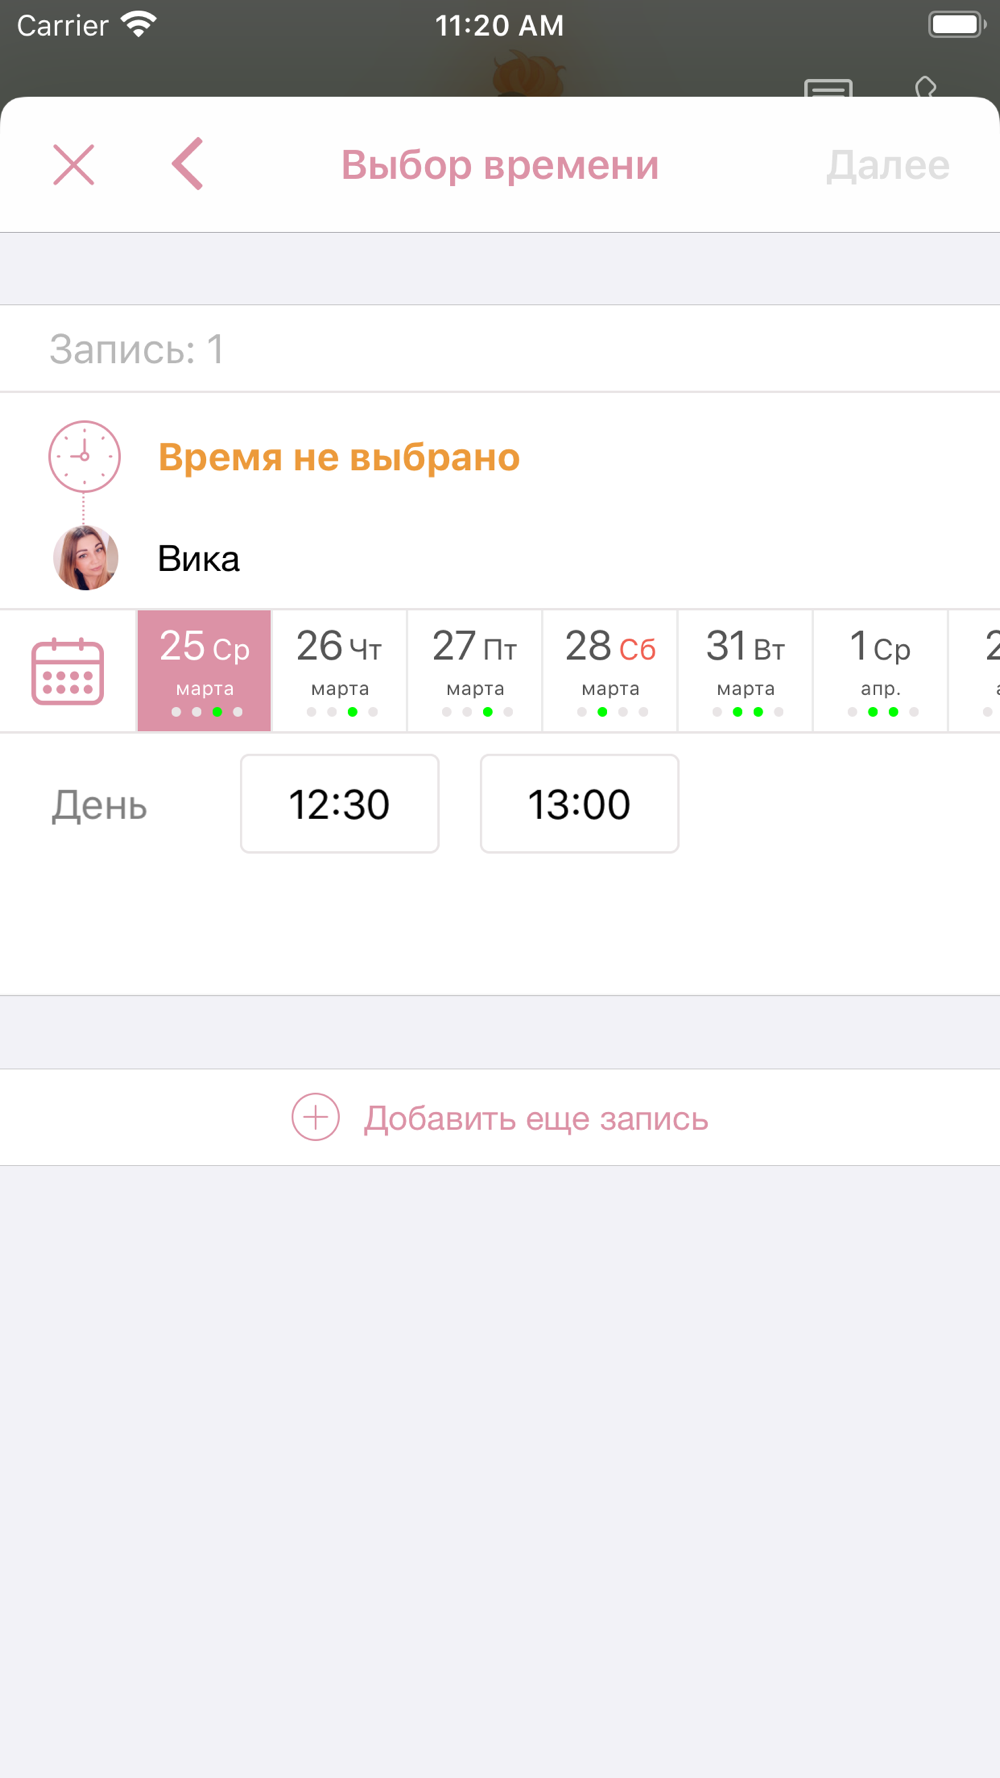Select the 13:00 time slot
The image size is (1000, 1778).
pos(579,804)
